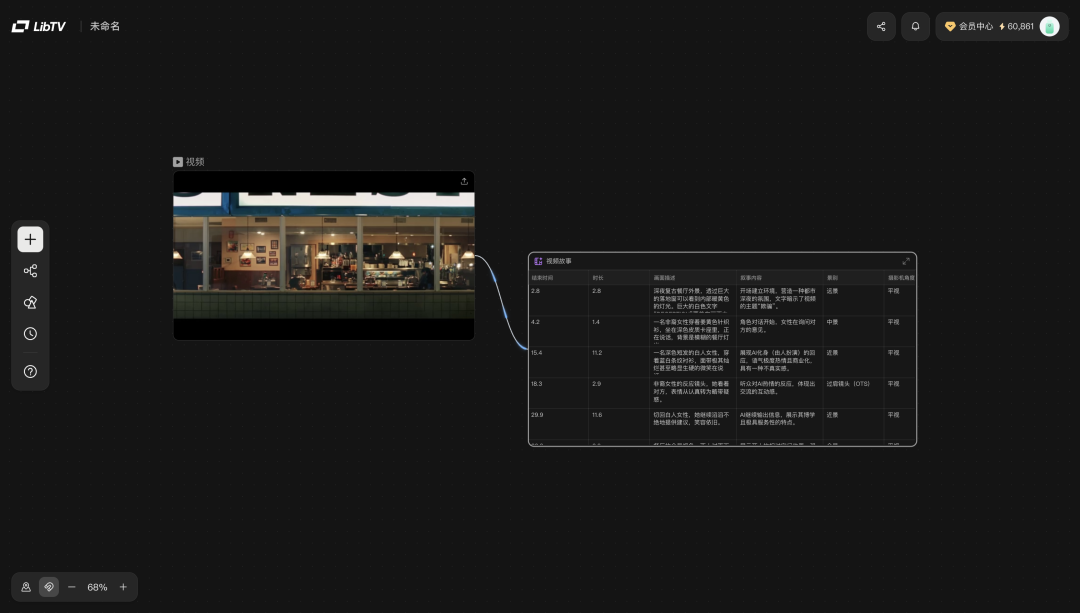This screenshot has width=1080, height=613.
Task: Zoom in with the bottom plus button
Action: (123, 587)
